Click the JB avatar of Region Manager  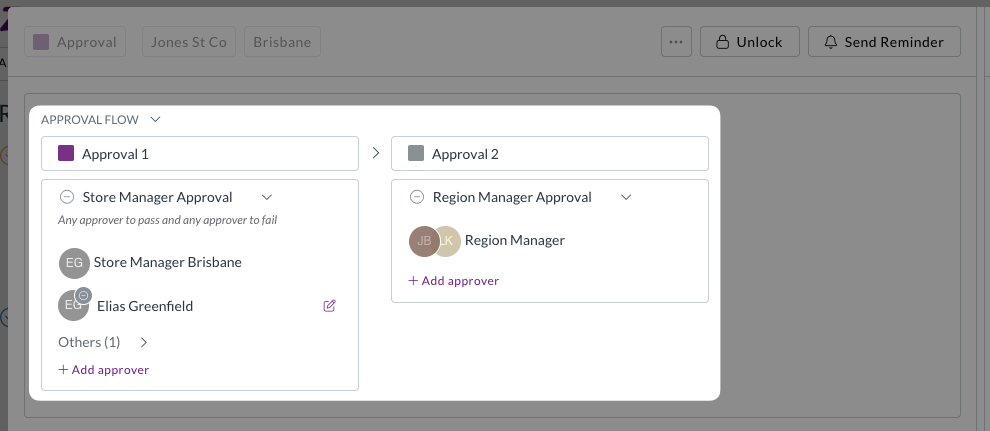tap(423, 241)
